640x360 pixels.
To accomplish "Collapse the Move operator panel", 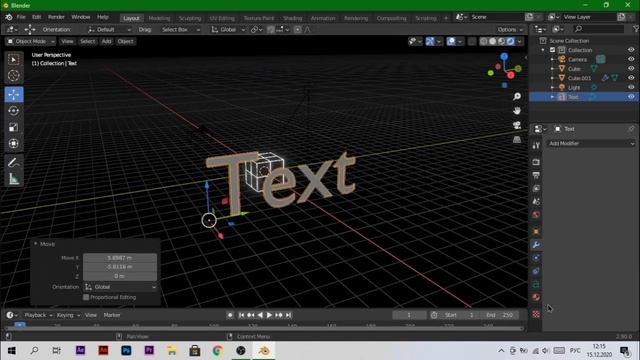I will 36,244.
